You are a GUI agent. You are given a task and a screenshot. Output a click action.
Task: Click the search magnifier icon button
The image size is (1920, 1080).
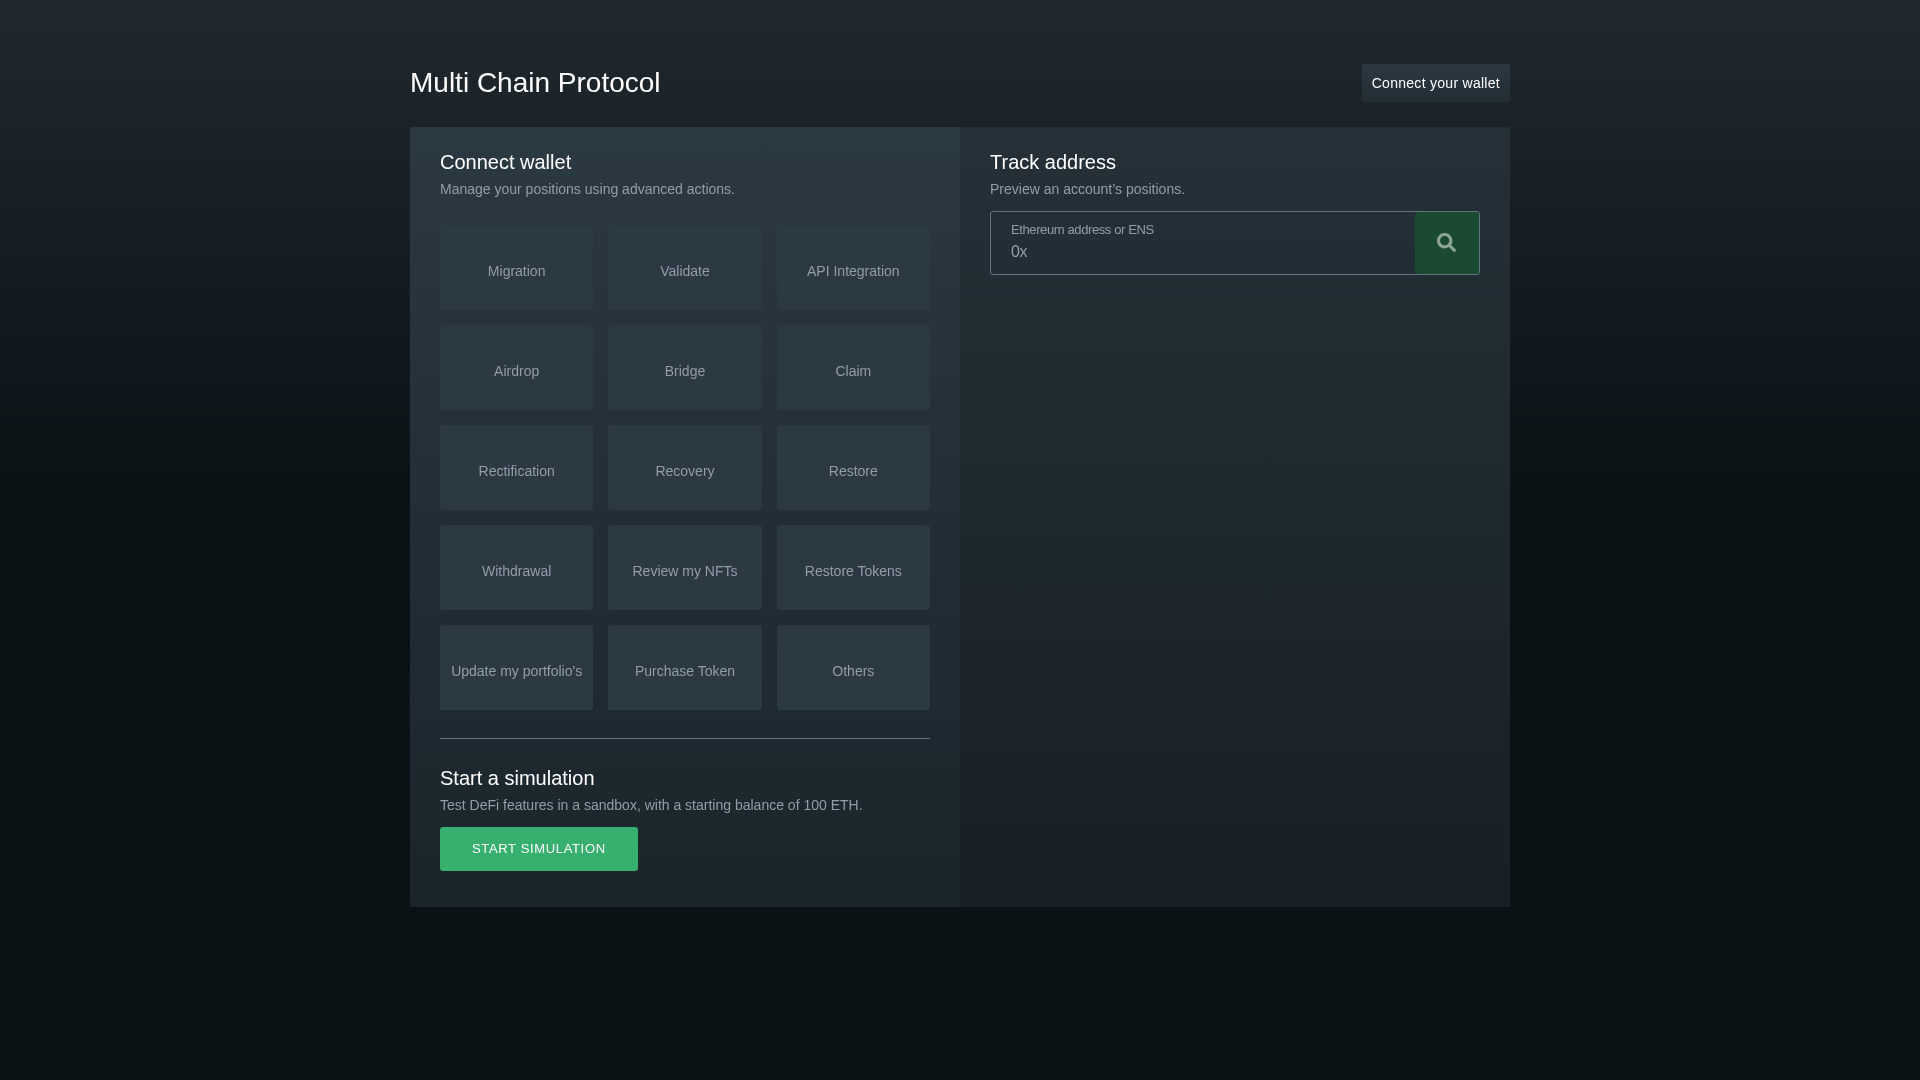(x=1447, y=243)
